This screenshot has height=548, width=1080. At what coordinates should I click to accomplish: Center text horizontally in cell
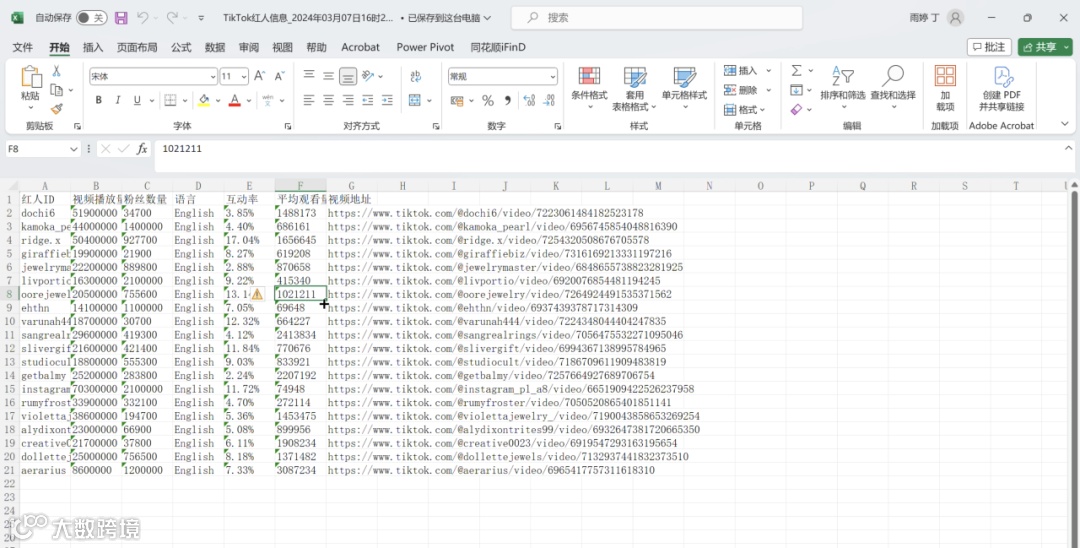329,101
